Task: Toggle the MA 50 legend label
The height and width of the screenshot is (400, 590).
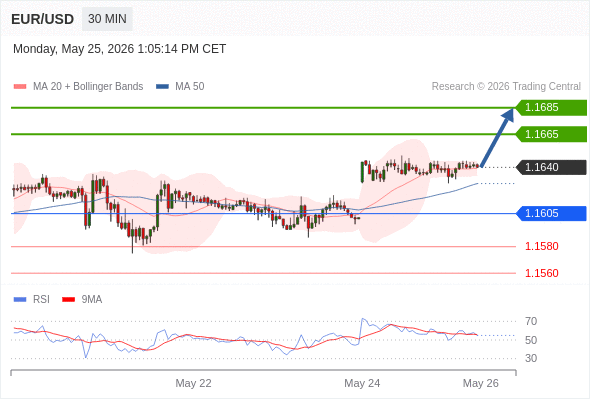Action: [x=190, y=87]
